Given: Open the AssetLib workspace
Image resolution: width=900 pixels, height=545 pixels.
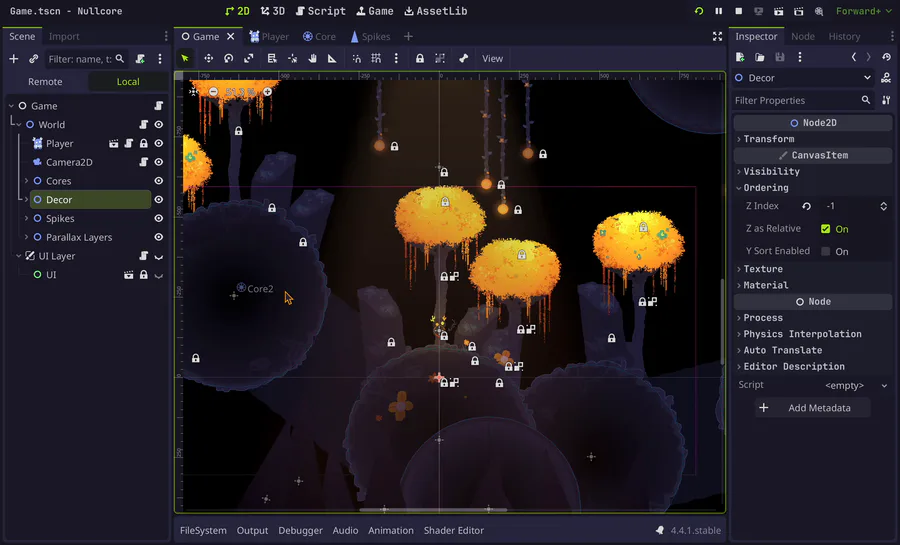Looking at the screenshot, I should tap(436, 11).
